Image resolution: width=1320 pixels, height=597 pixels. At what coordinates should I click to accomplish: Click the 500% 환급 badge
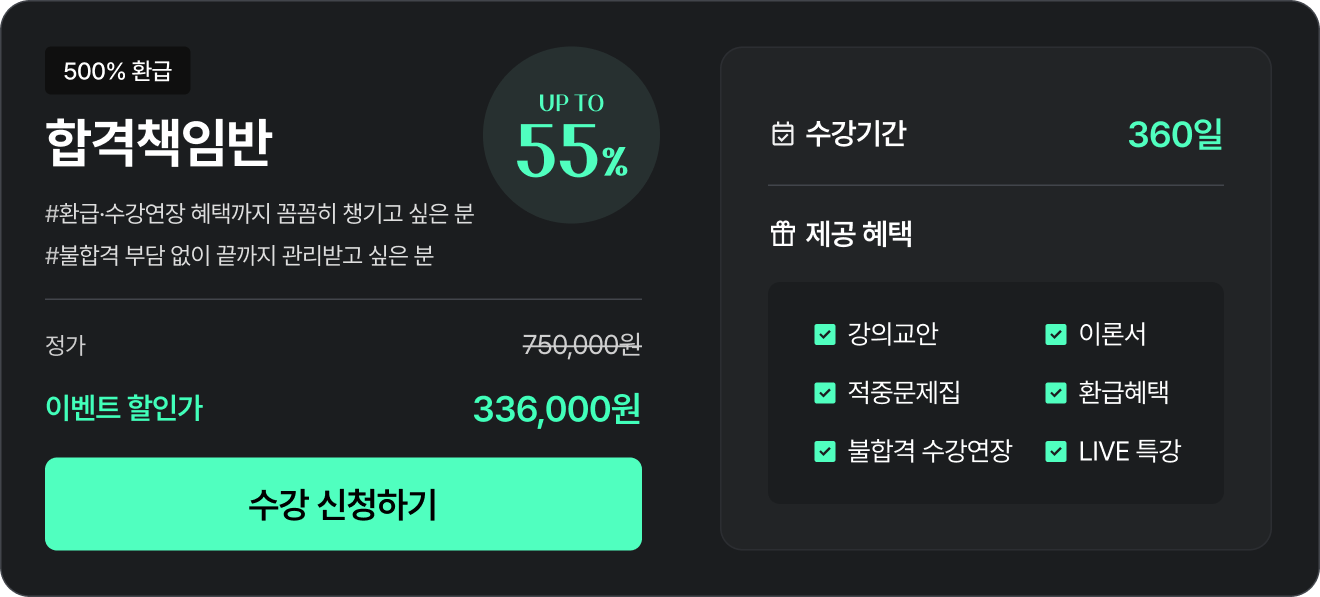click(x=118, y=71)
